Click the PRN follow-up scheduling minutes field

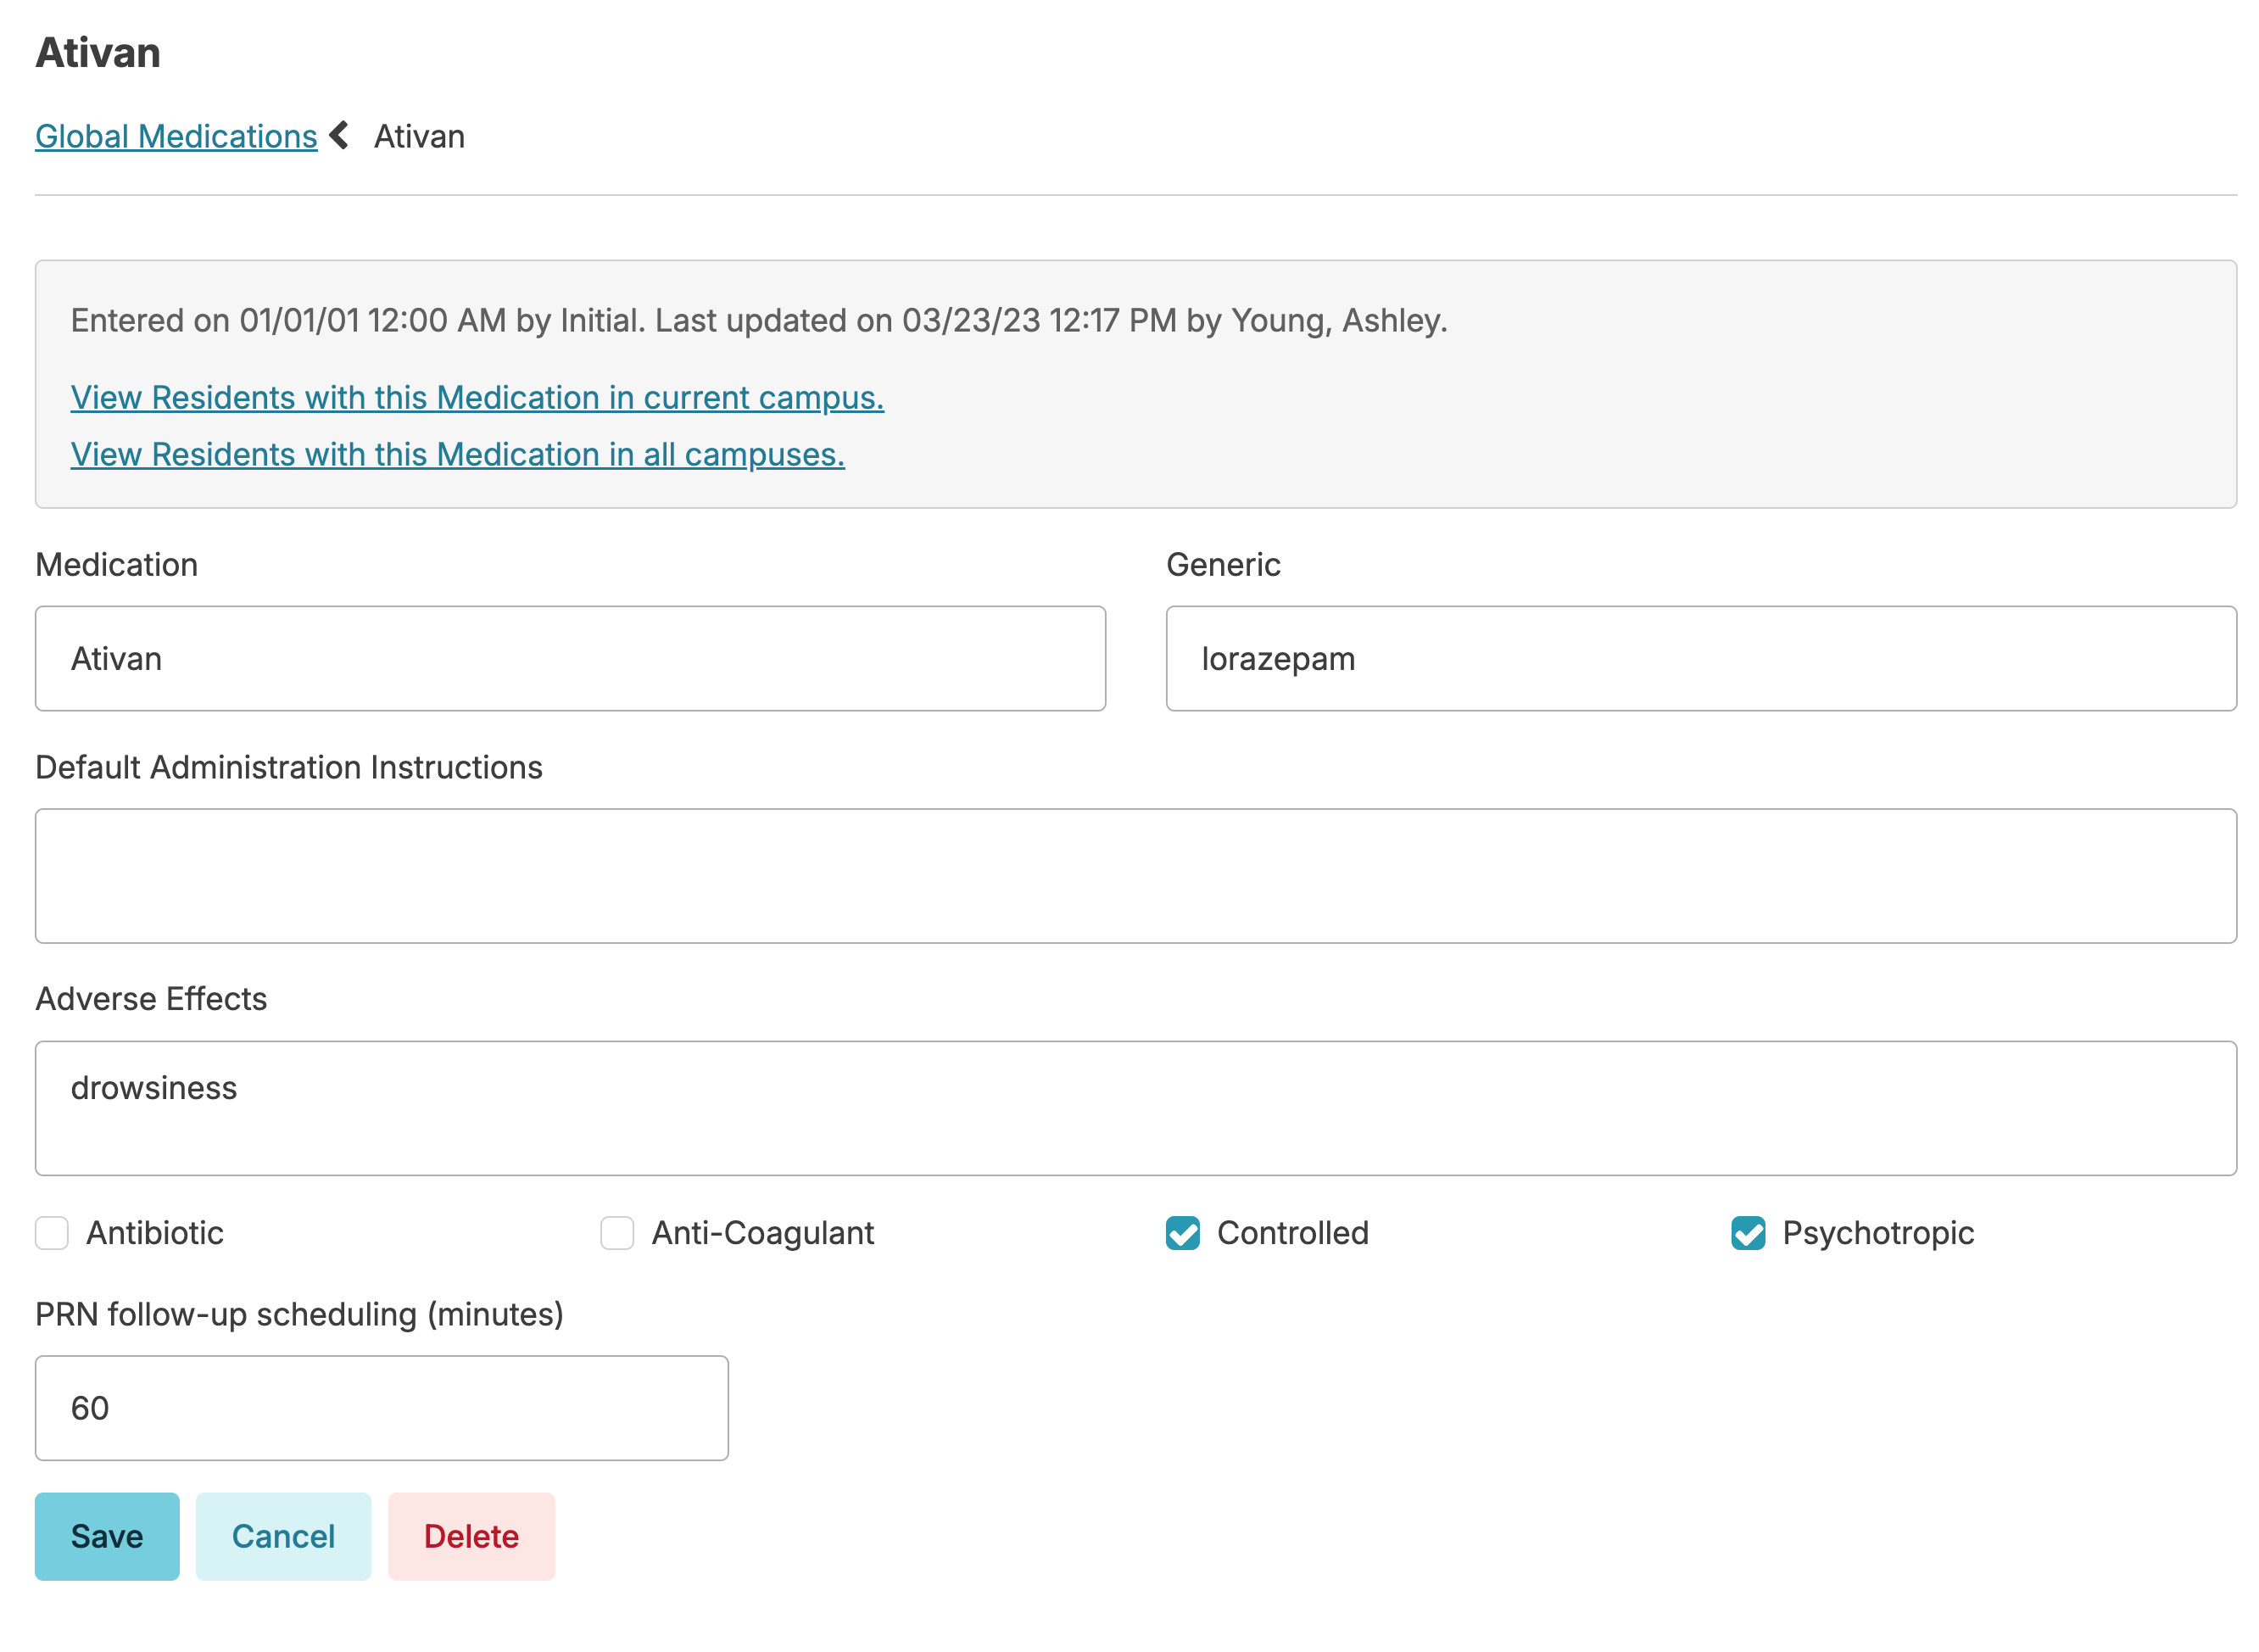[381, 1407]
